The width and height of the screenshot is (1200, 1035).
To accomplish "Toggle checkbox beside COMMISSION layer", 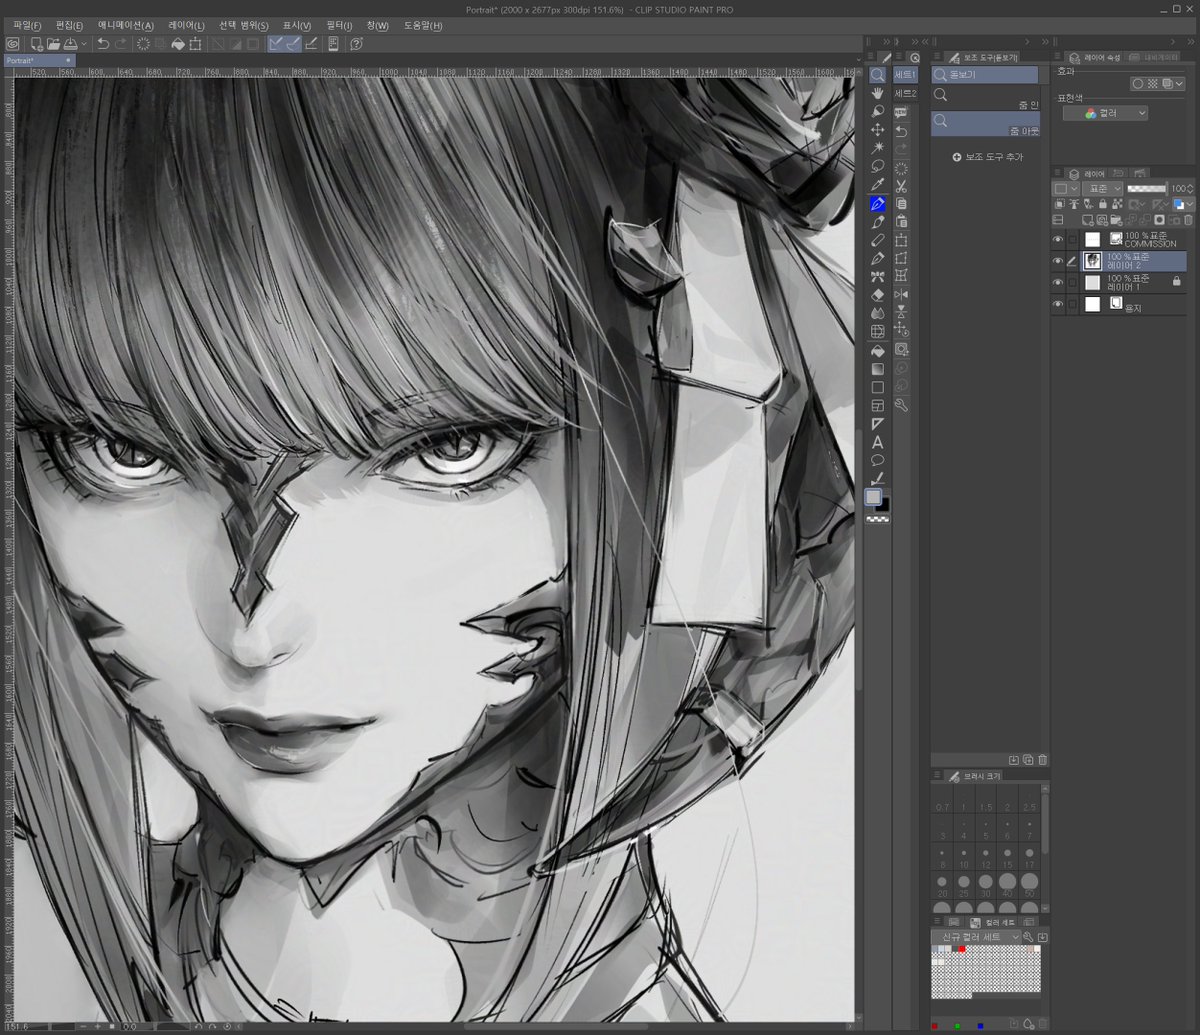I will [1072, 239].
